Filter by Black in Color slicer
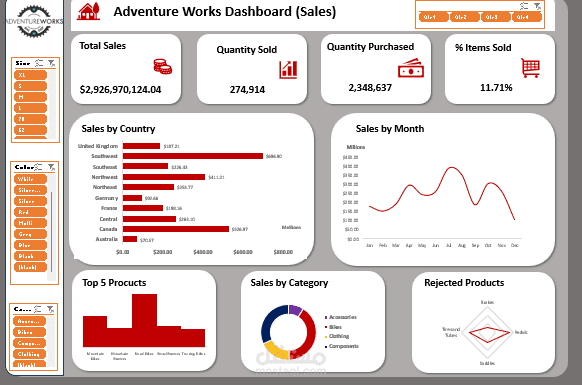Image resolution: width=582 pixels, height=385 pixels. (x=30, y=256)
